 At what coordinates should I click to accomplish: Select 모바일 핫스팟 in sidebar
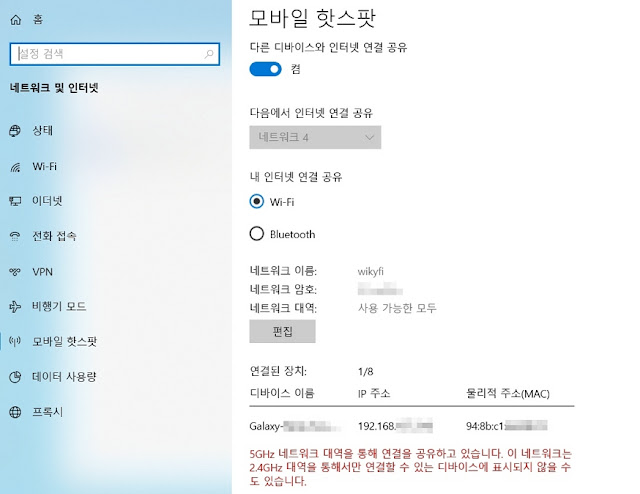(64, 341)
